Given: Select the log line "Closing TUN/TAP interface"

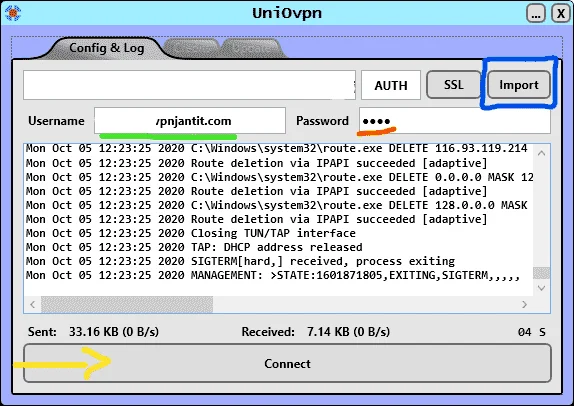Looking at the screenshot, I should point(190,233).
